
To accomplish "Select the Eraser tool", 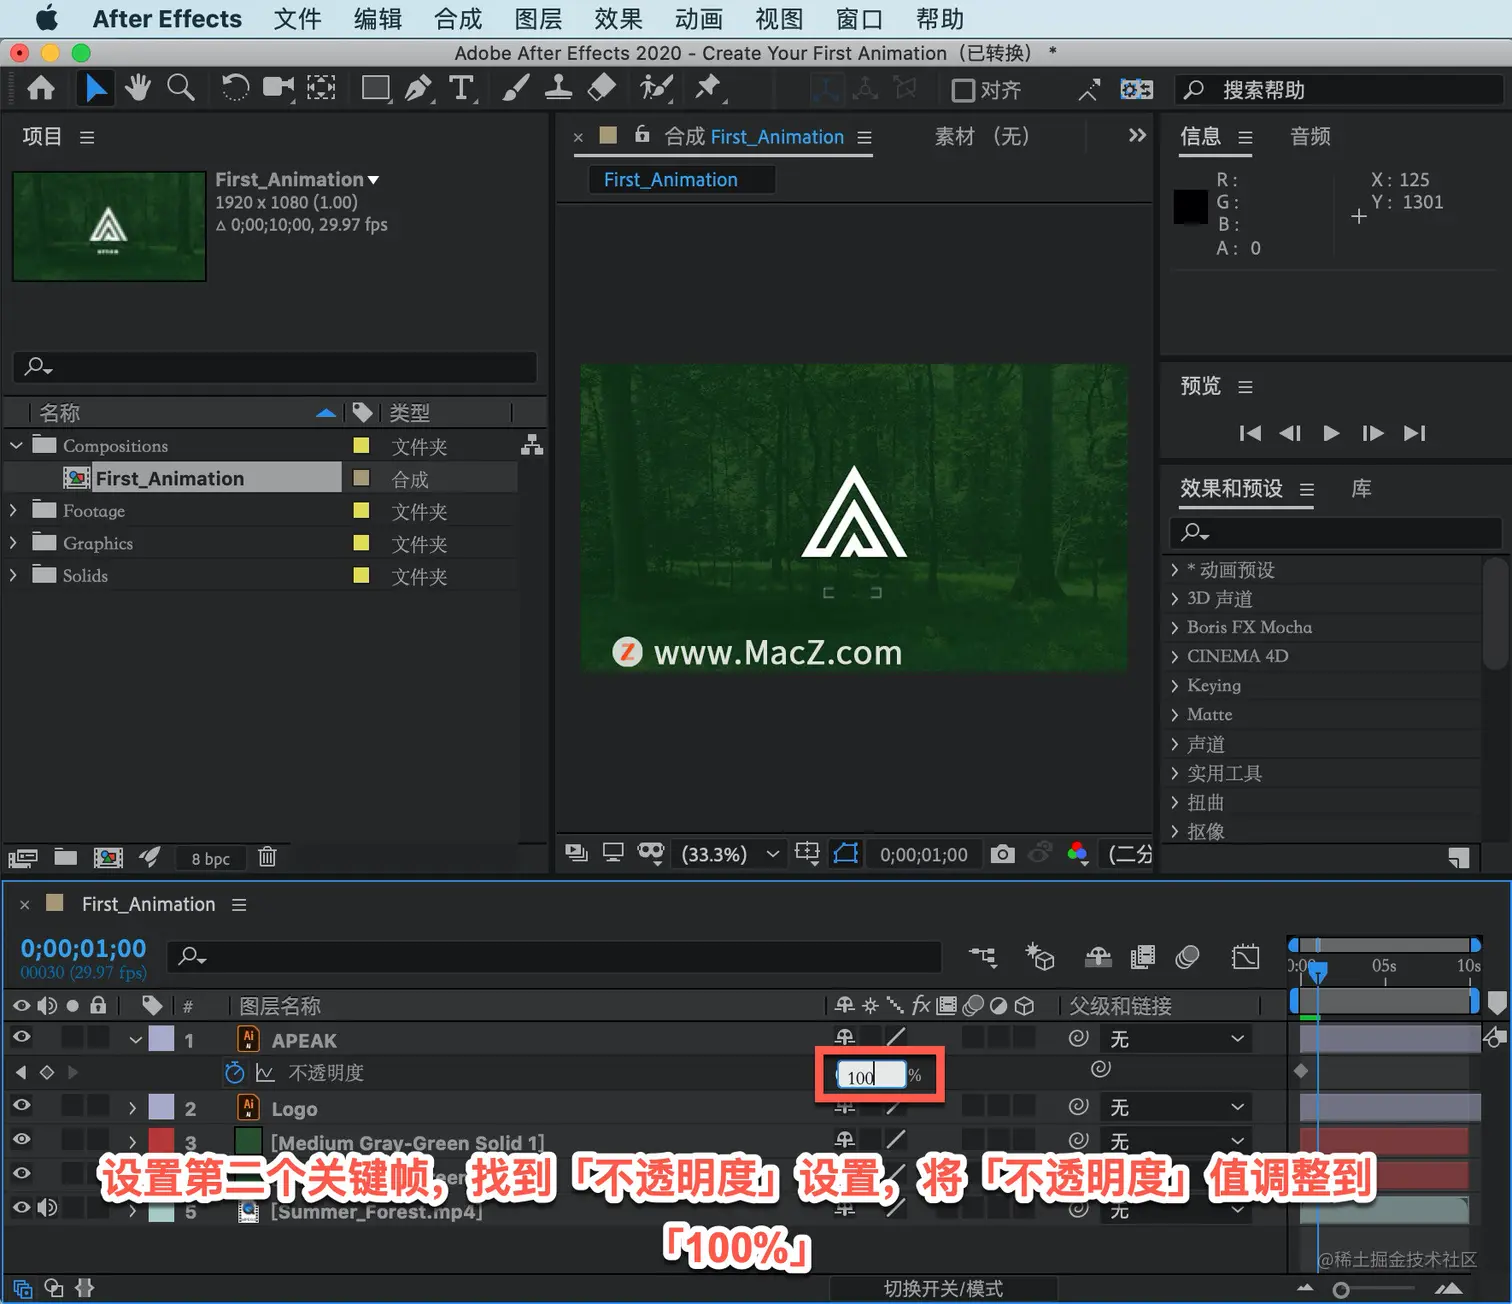I will 601,89.
